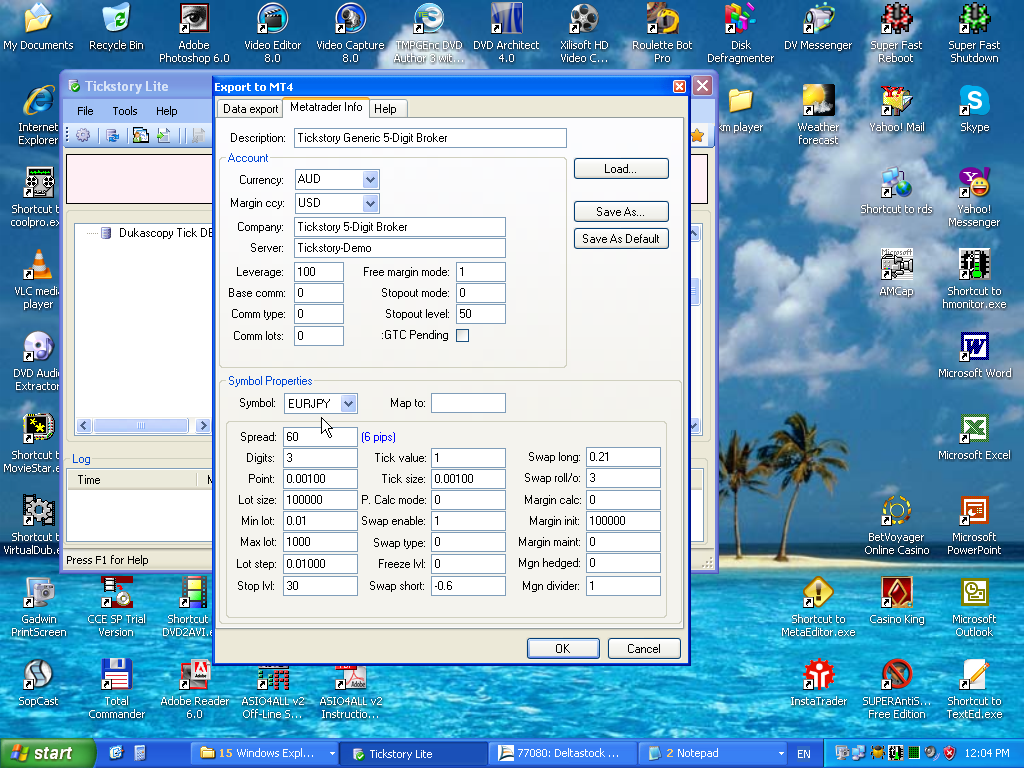Image resolution: width=1024 pixels, height=768 pixels.
Task: Switch to the Data export tab
Action: (251, 109)
